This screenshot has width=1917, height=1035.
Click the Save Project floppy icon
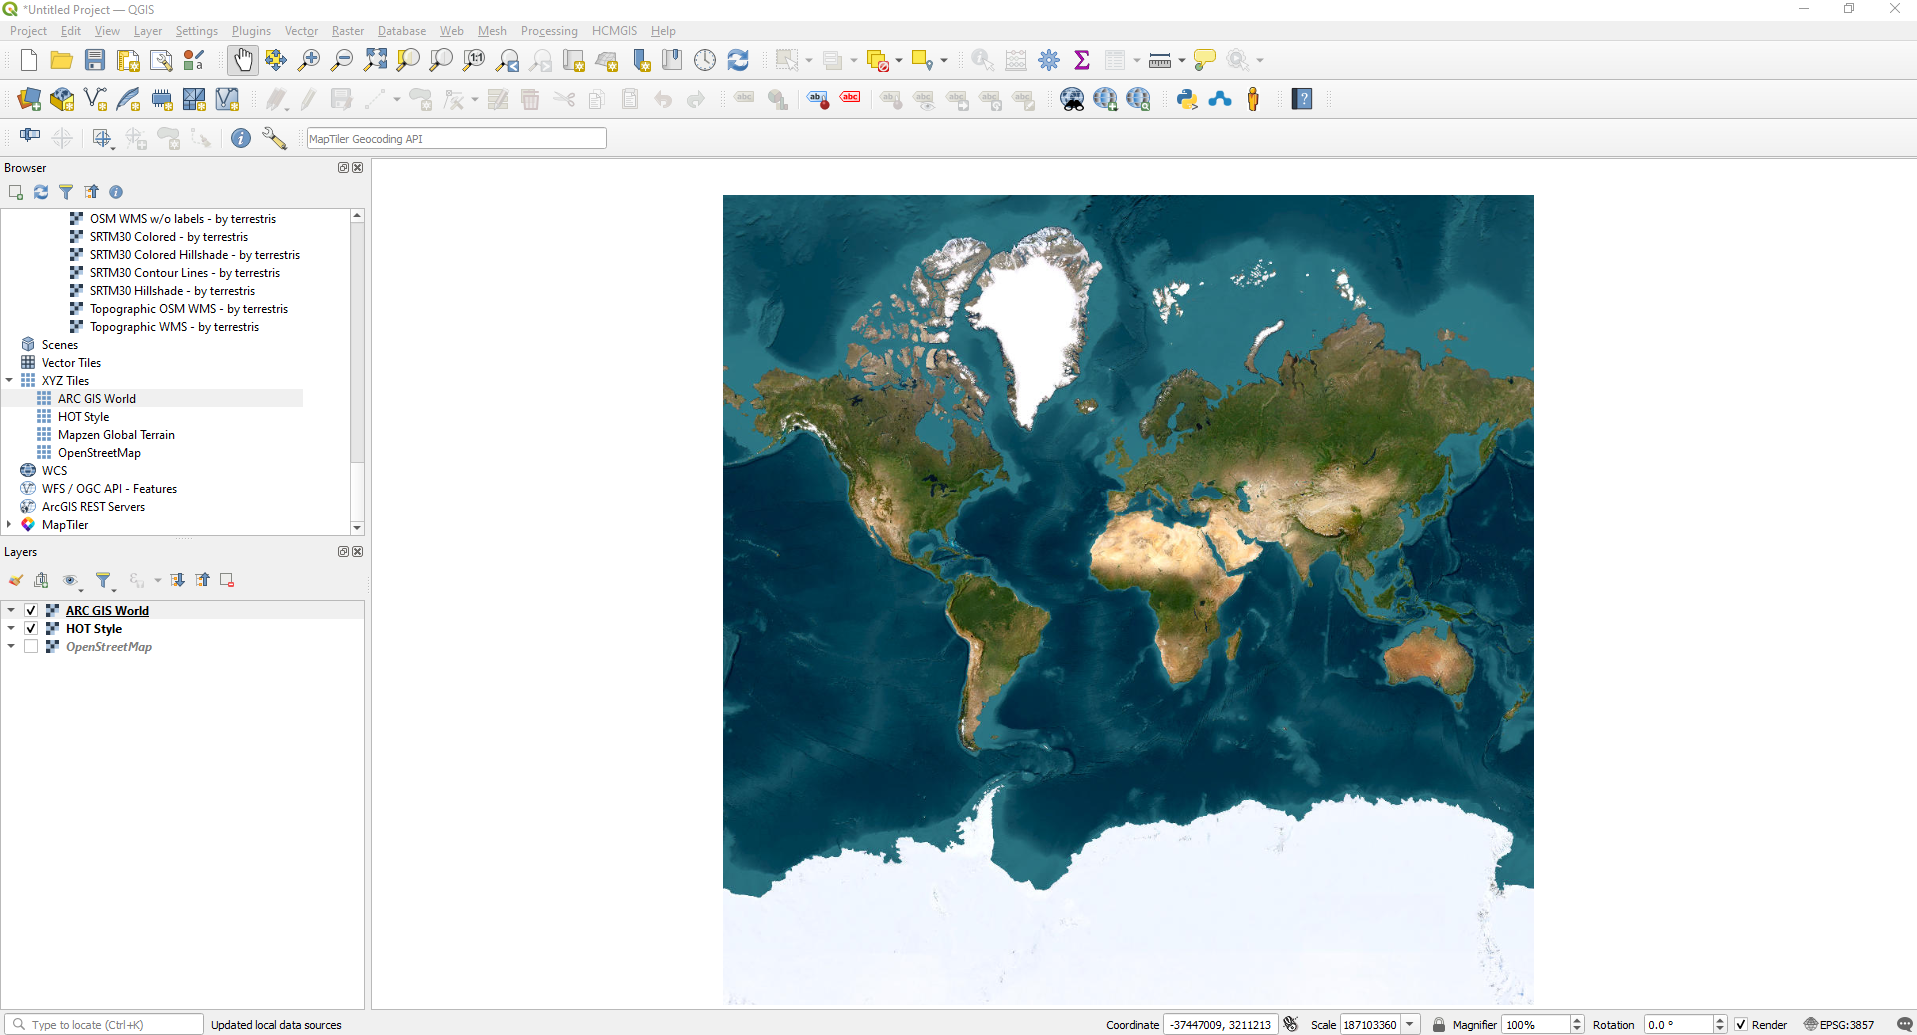95,60
